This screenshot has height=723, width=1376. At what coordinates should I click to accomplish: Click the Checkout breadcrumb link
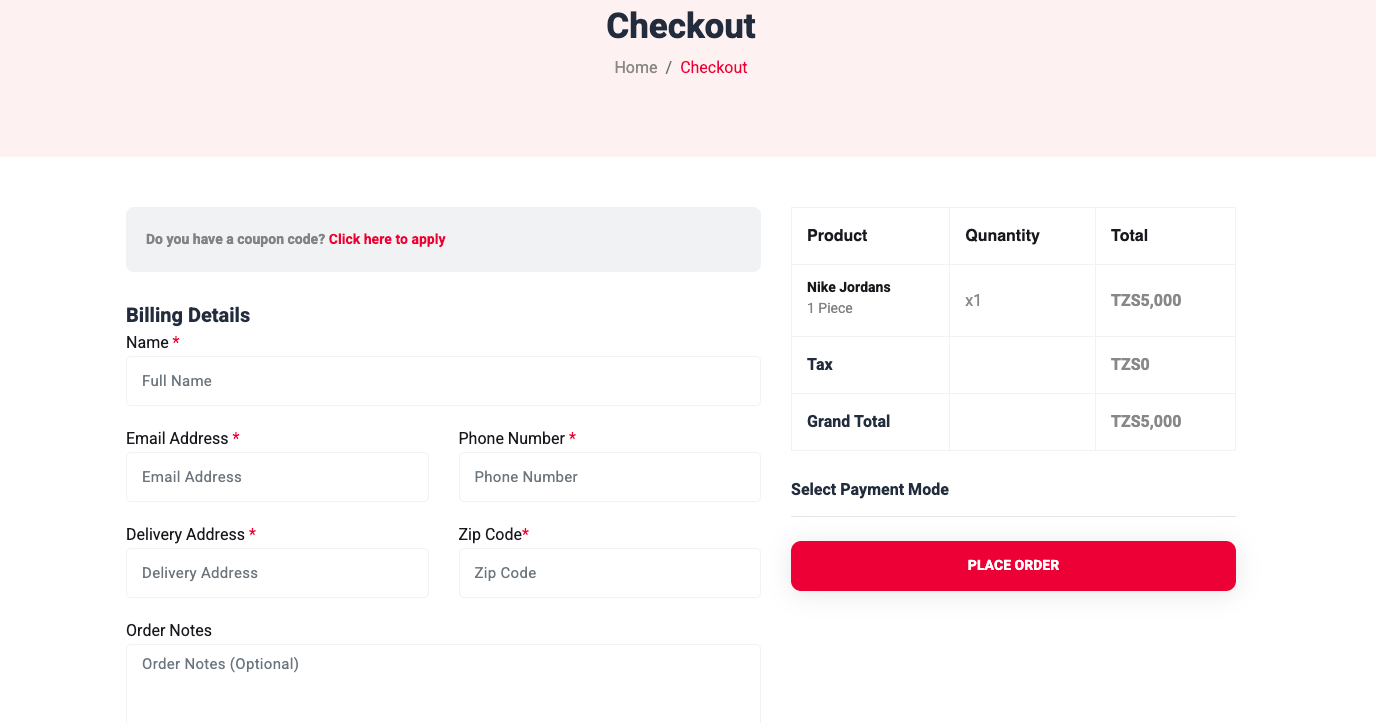point(713,67)
